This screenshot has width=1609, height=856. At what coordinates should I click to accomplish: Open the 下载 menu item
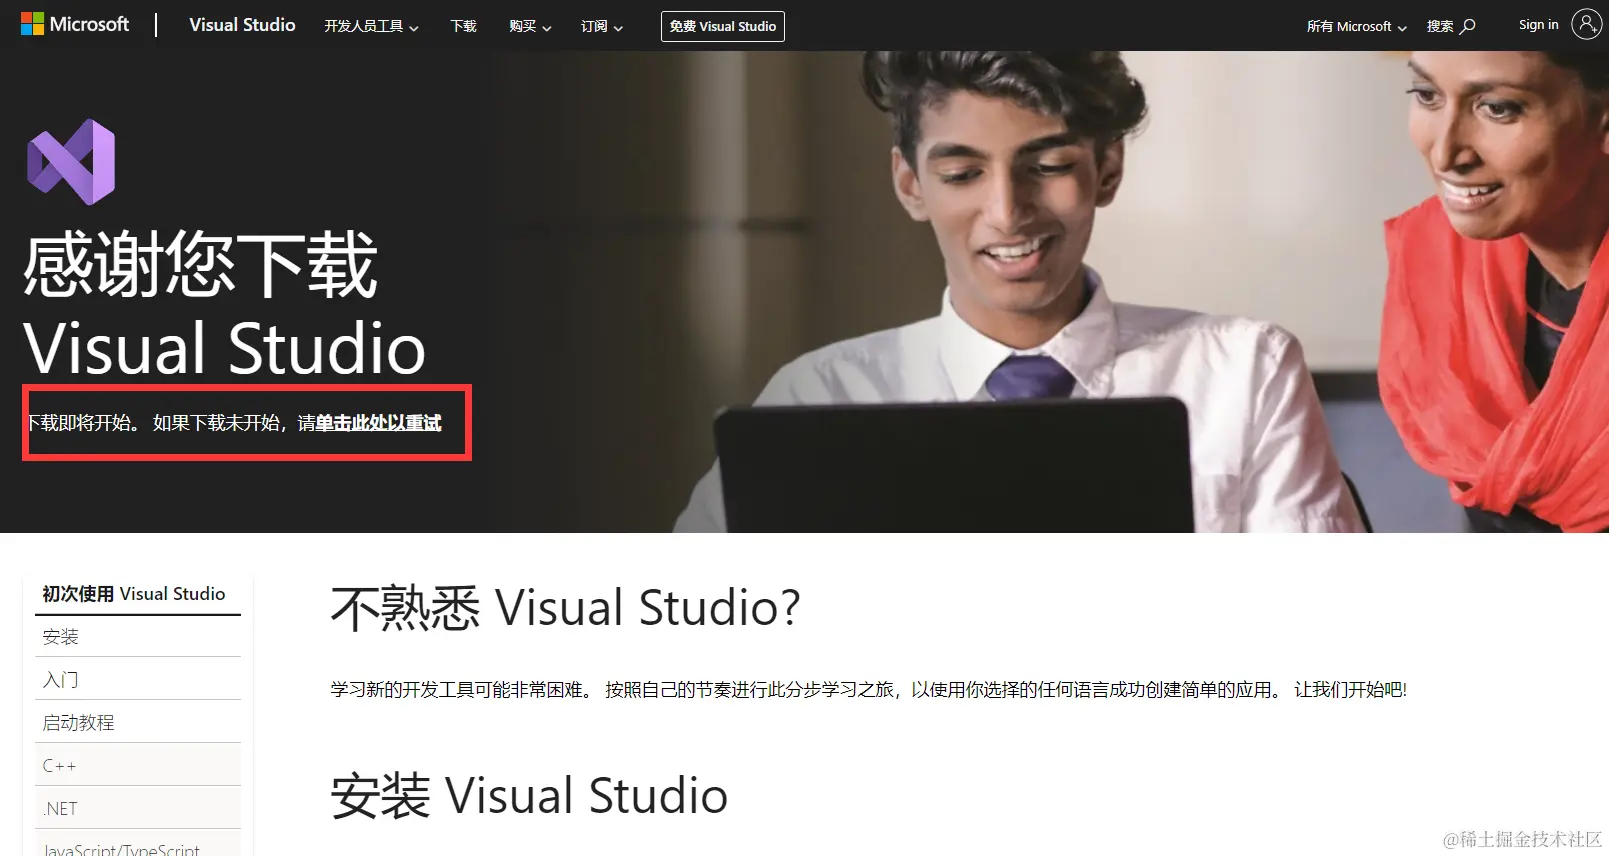coord(463,26)
